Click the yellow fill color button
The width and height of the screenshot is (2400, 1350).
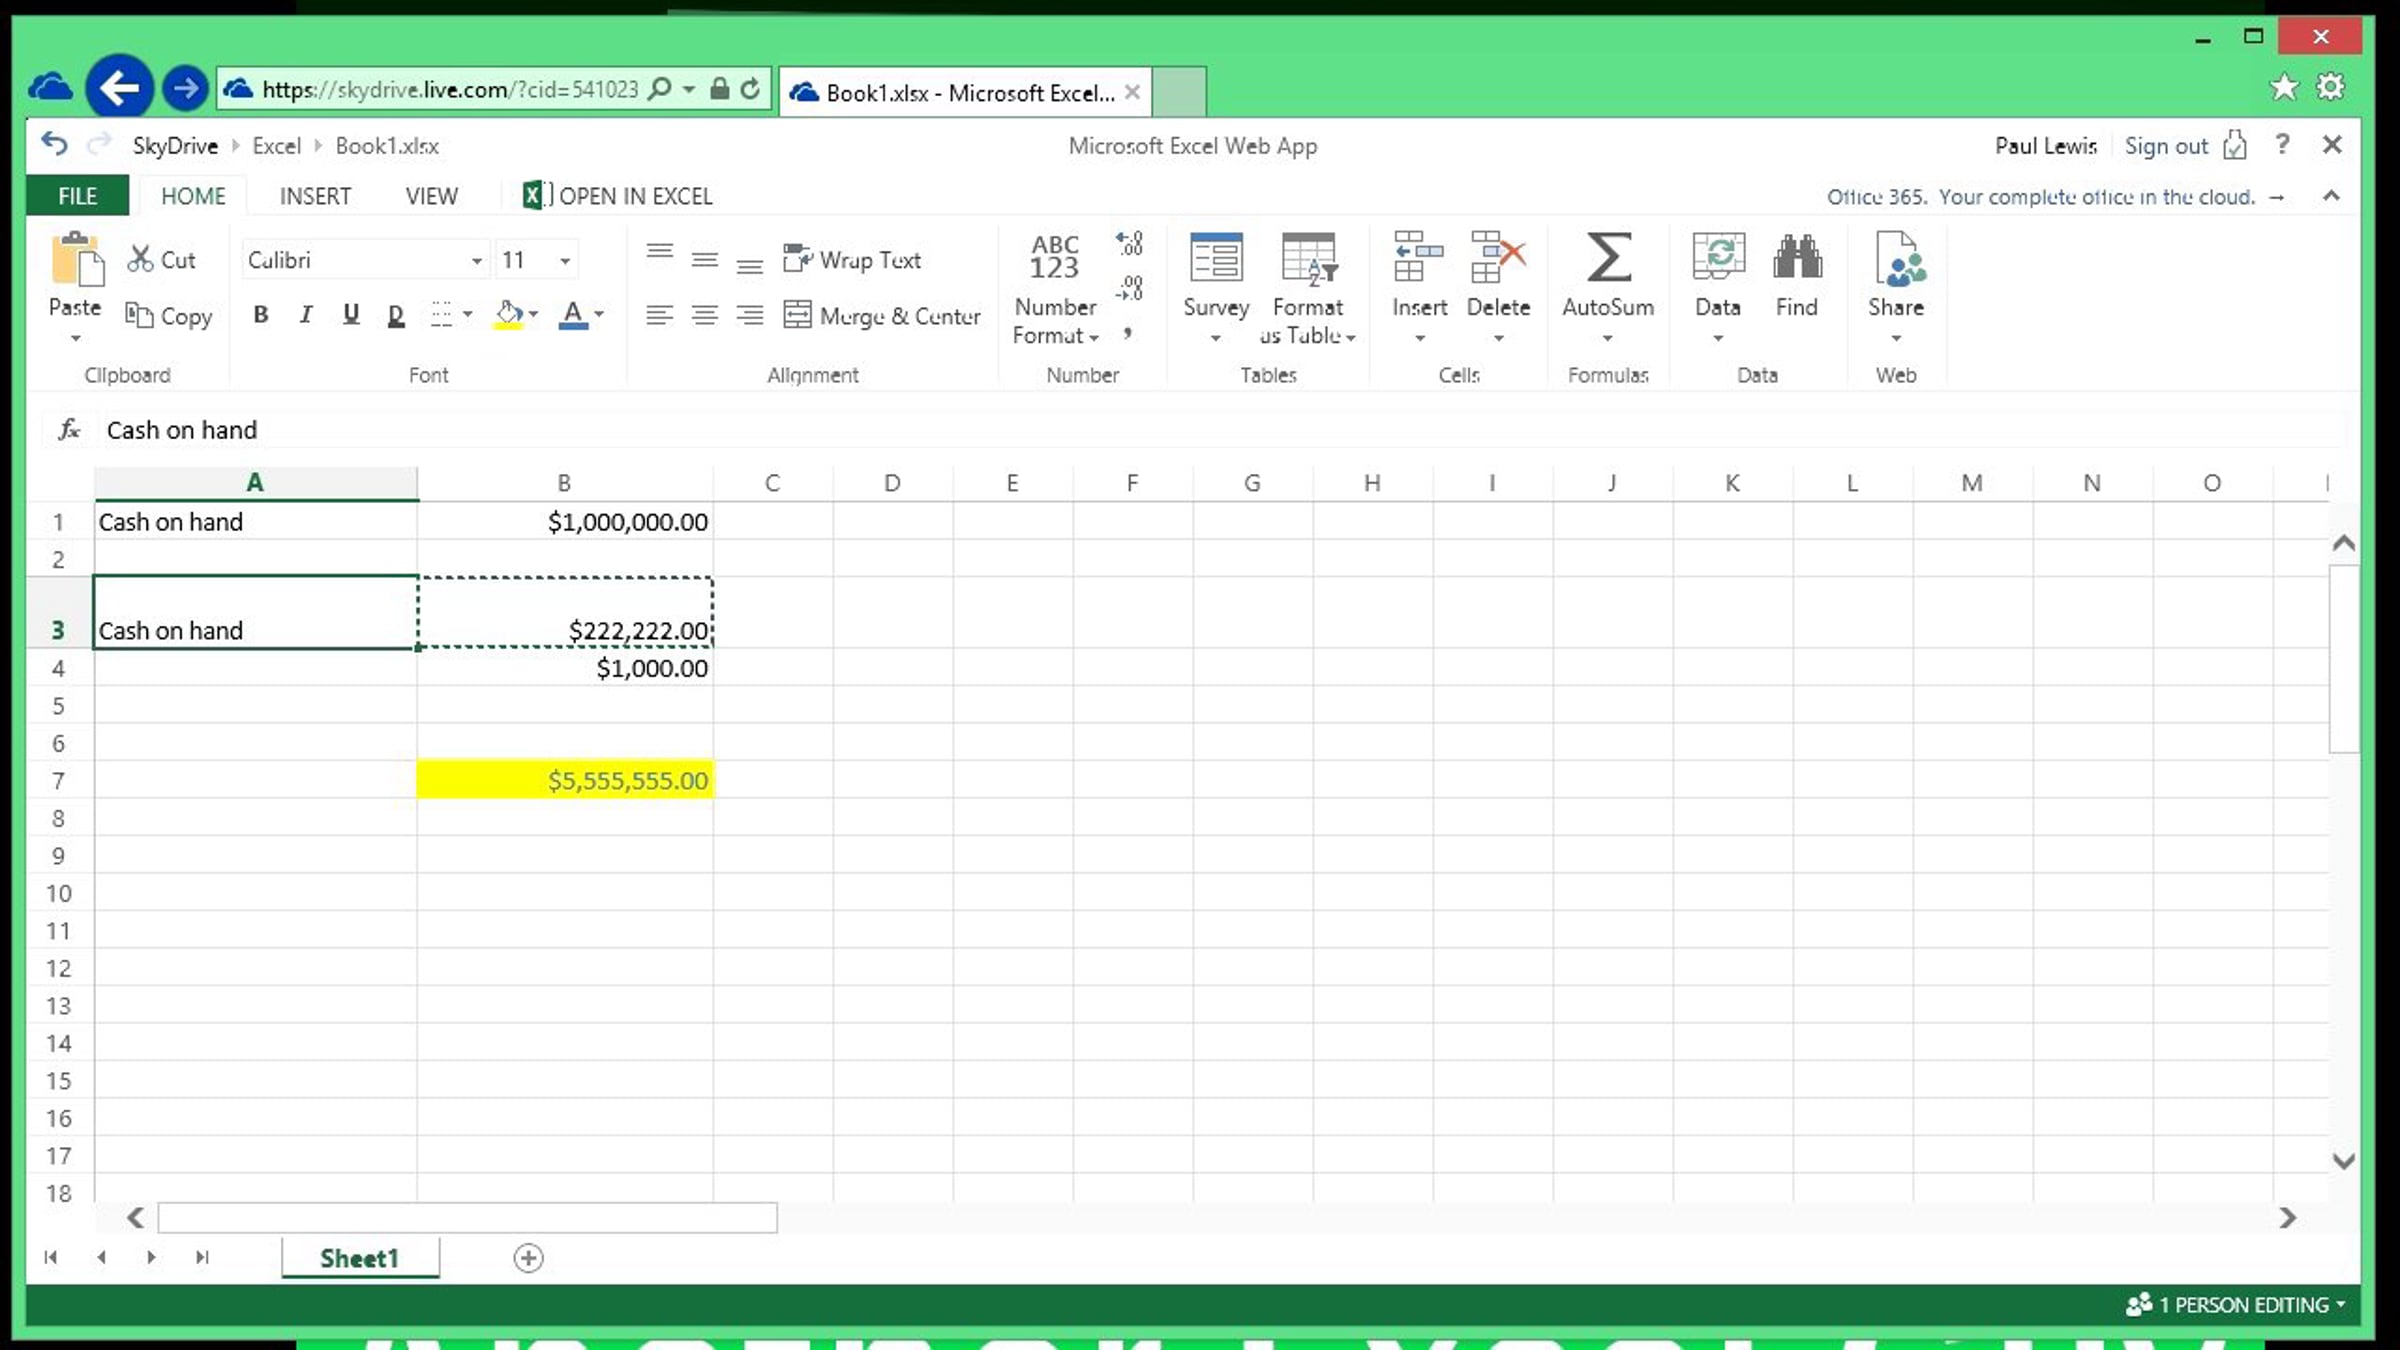tap(509, 315)
